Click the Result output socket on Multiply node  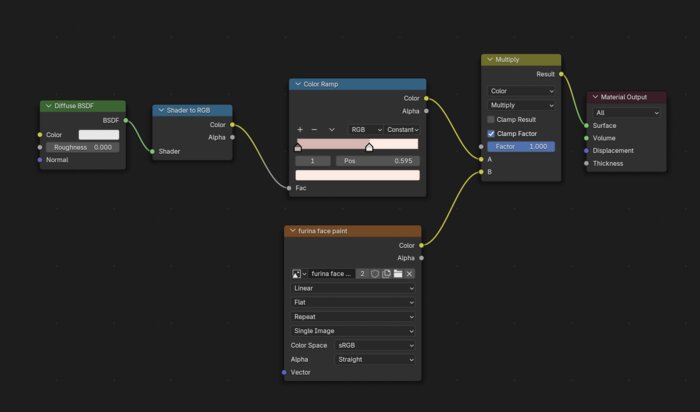click(x=561, y=74)
